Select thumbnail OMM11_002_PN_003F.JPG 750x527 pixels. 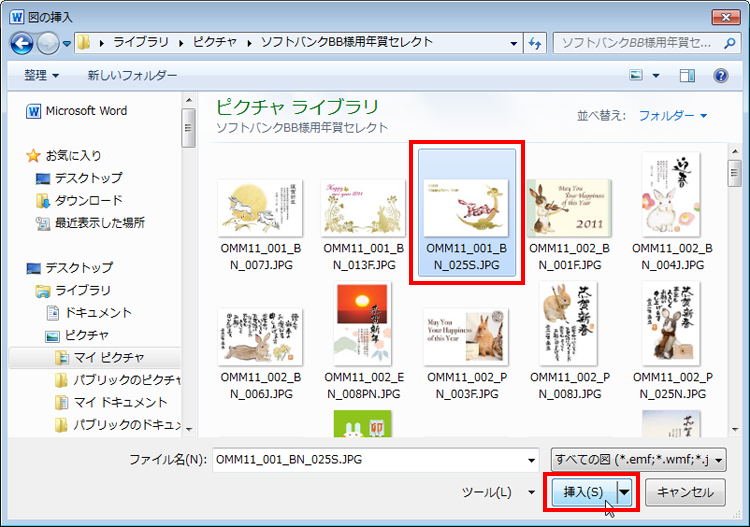tap(467, 353)
